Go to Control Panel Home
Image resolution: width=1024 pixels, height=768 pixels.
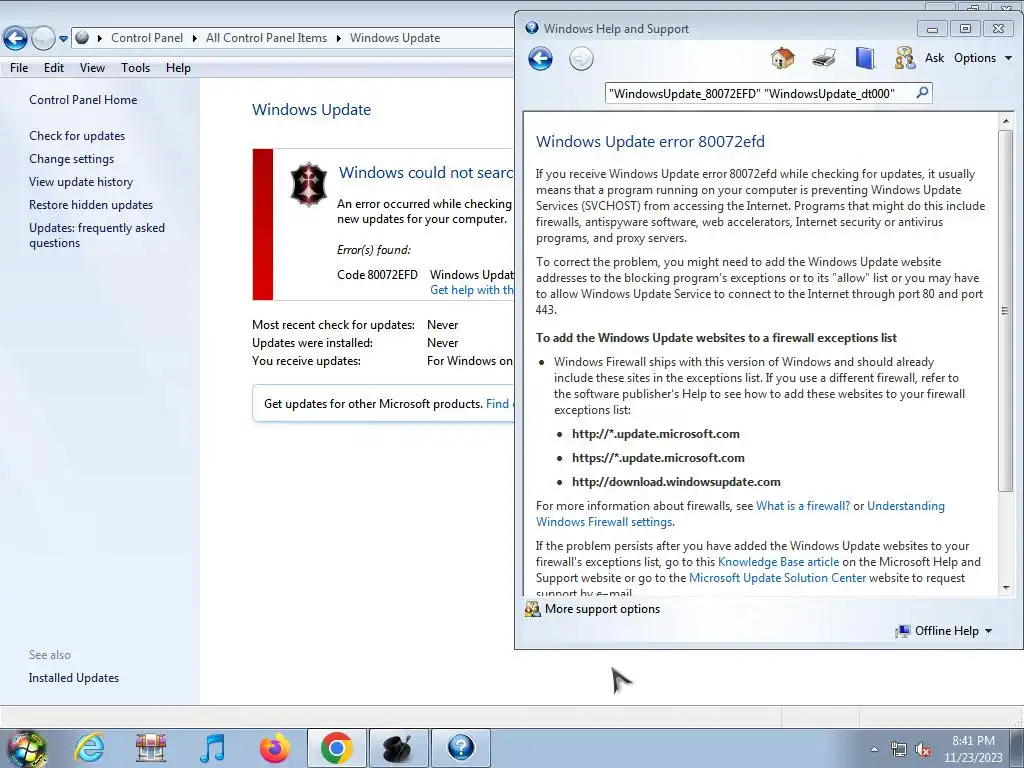tap(83, 99)
